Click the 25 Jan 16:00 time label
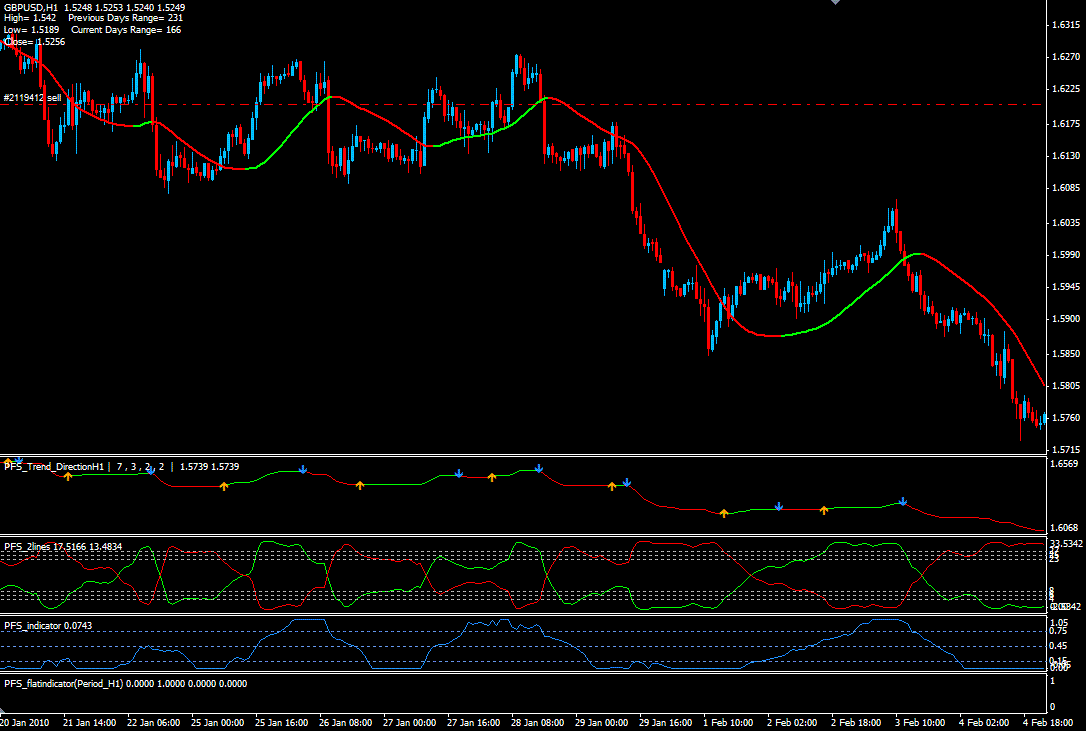Screen dimensions: 1087x733 coord(280,722)
